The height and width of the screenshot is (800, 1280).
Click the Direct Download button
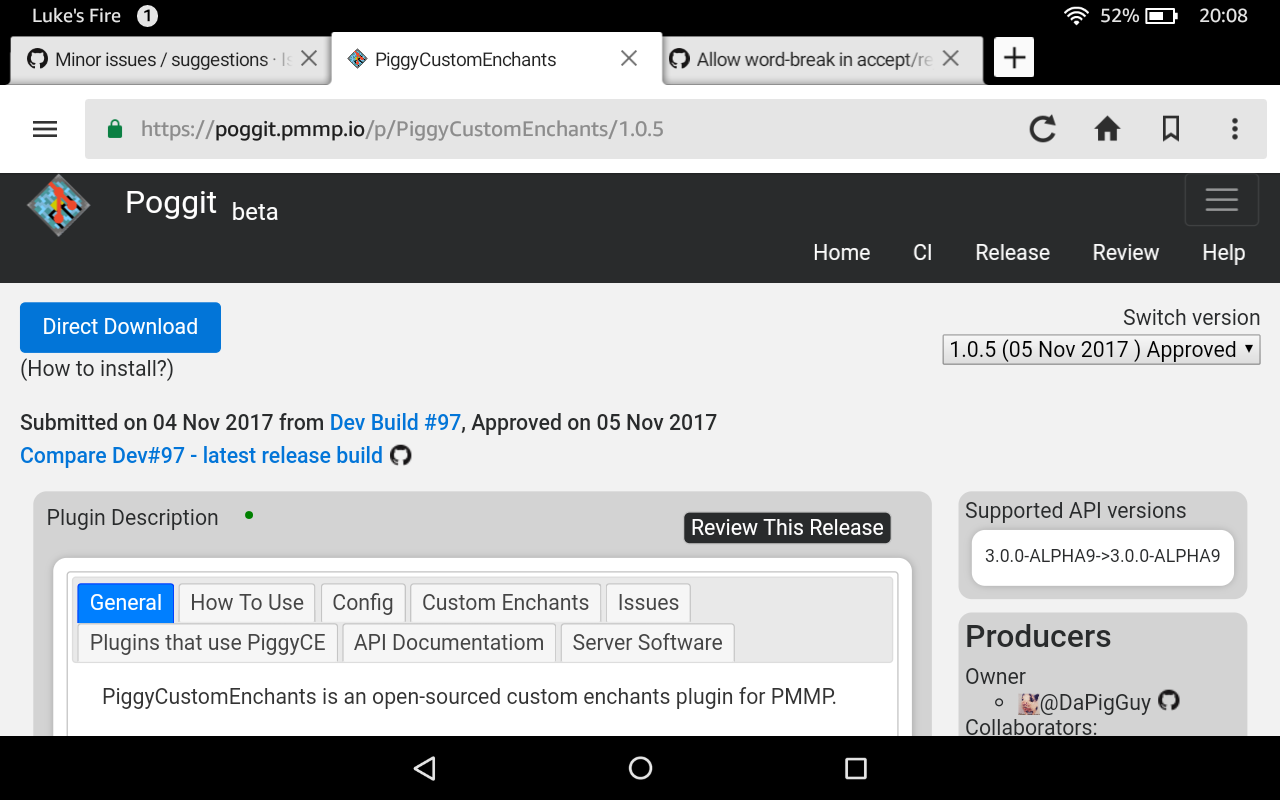click(120, 327)
